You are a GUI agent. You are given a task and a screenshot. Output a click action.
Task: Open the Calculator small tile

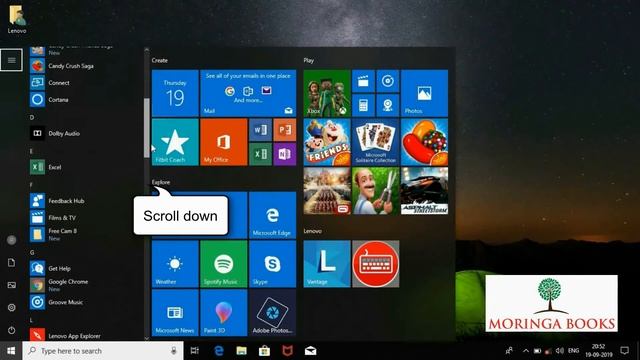coord(363,105)
